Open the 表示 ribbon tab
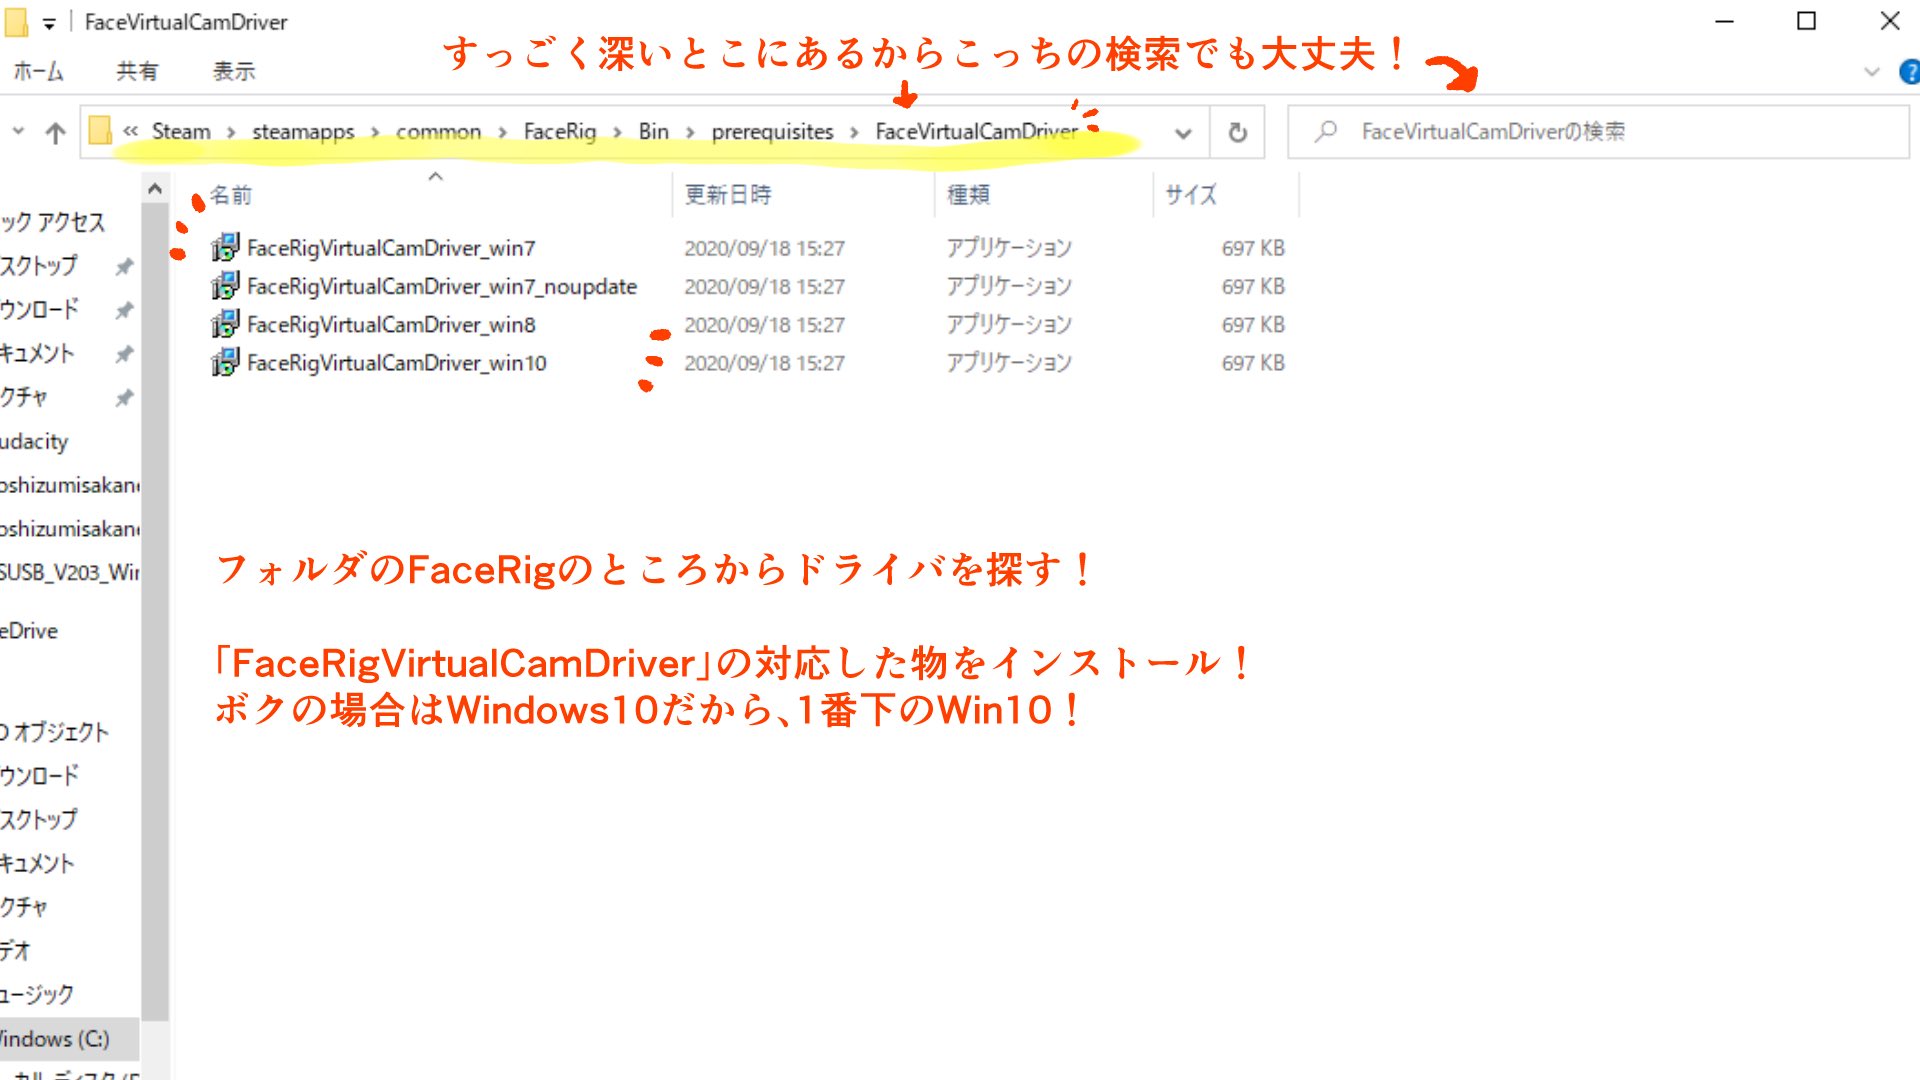 [233, 71]
